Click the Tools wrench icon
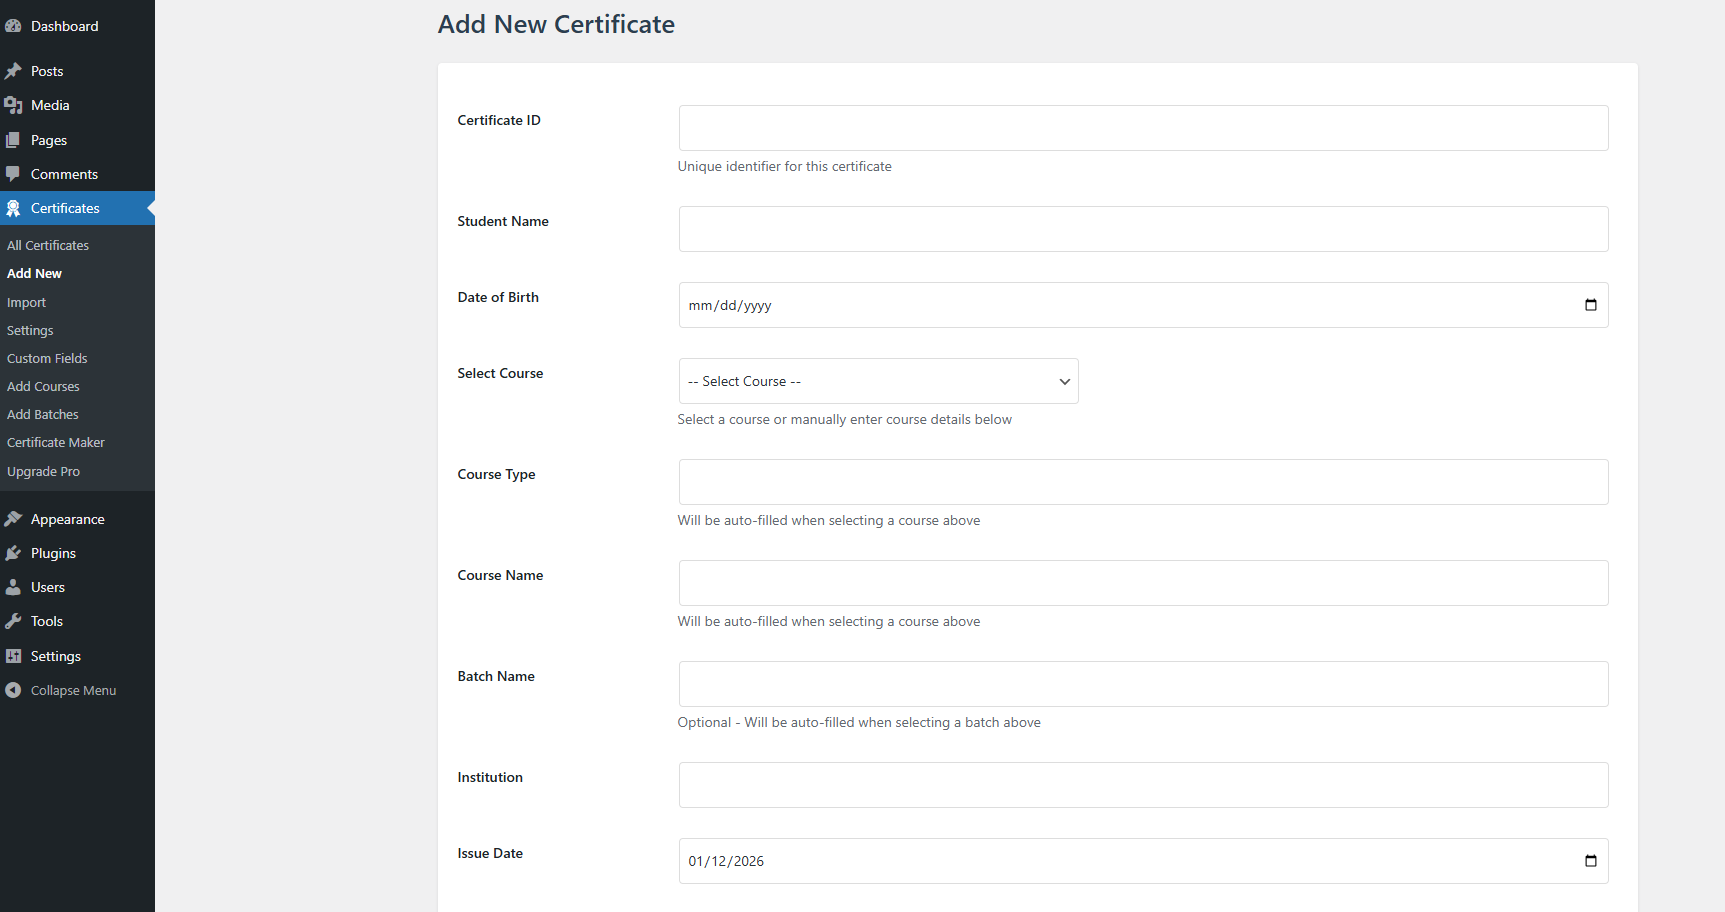 15,621
